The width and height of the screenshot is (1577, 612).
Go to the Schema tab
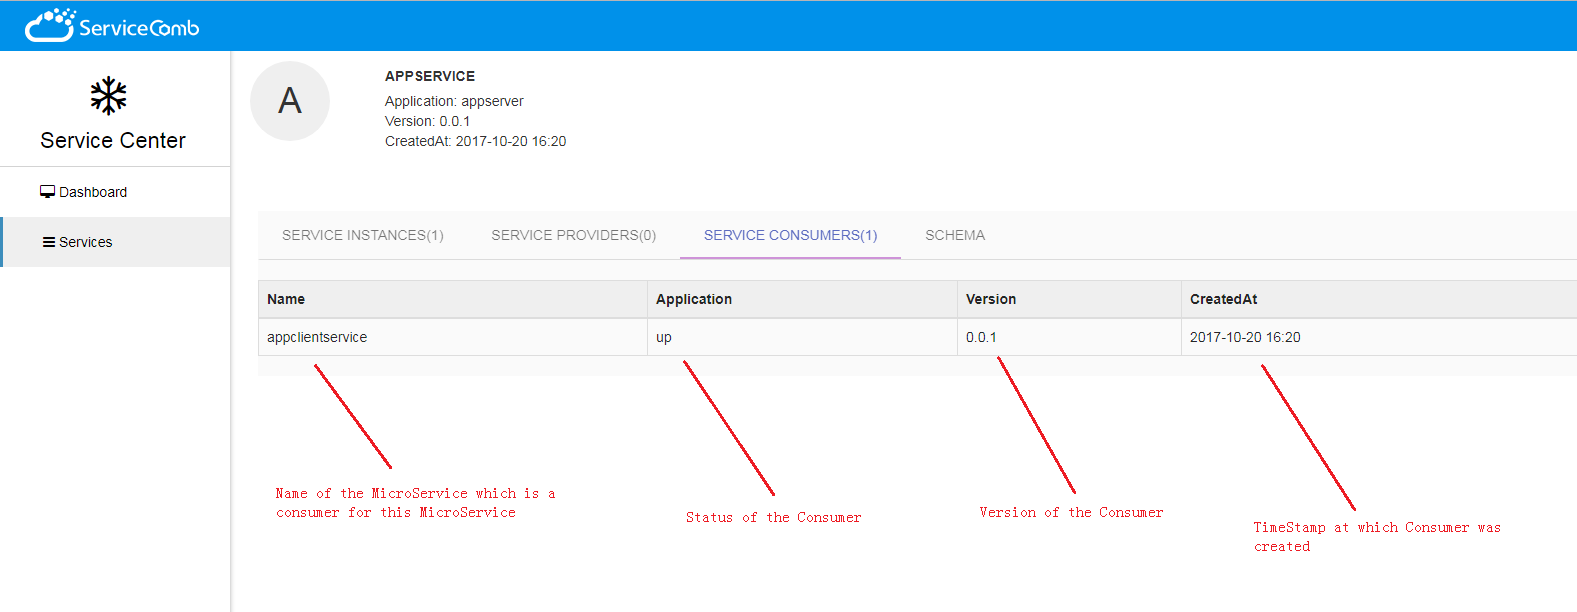(954, 235)
